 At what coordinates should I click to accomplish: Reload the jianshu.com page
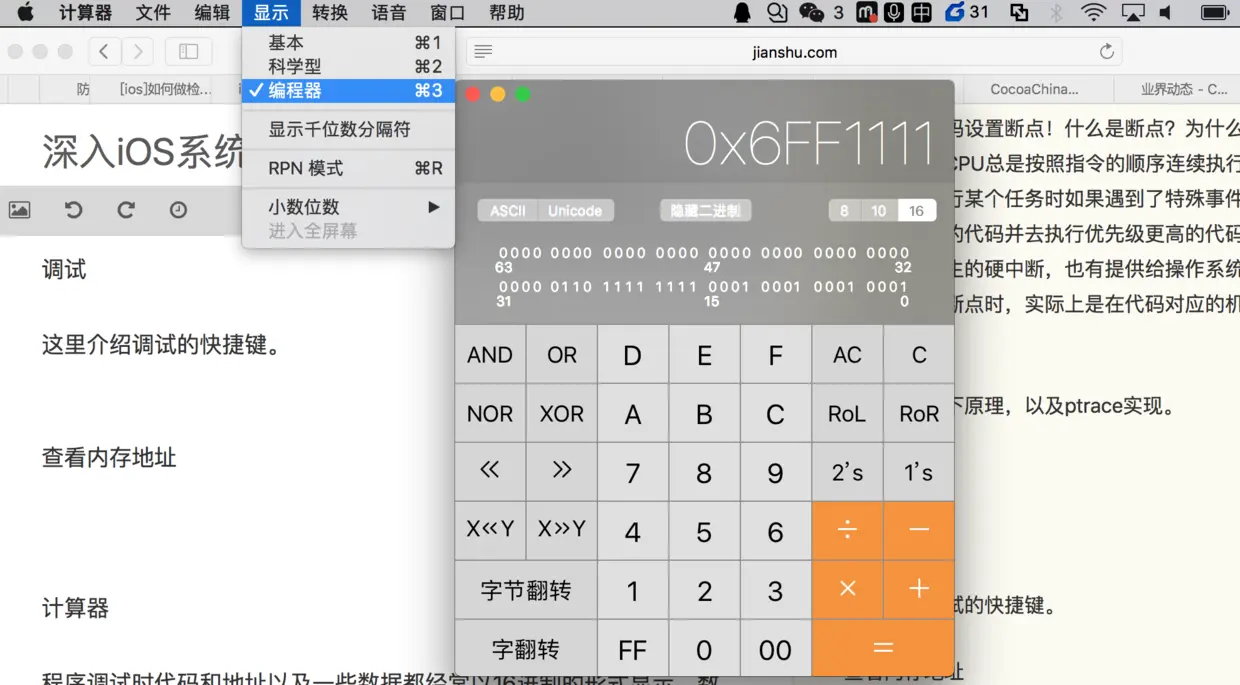1106,52
